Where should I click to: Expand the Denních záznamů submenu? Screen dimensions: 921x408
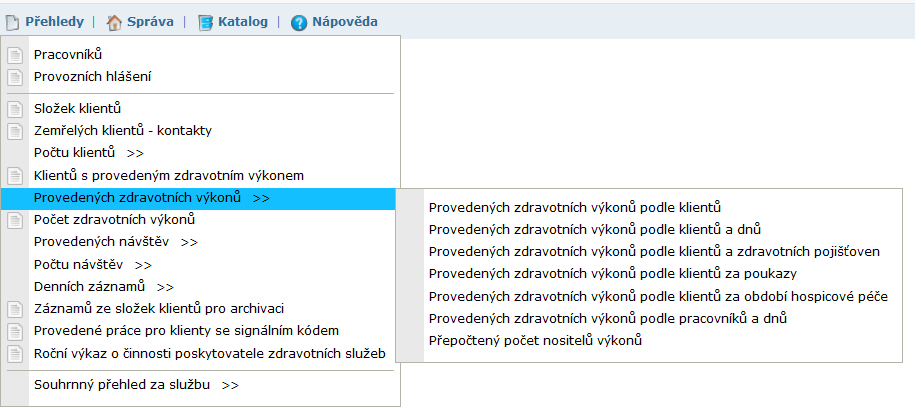(x=104, y=287)
